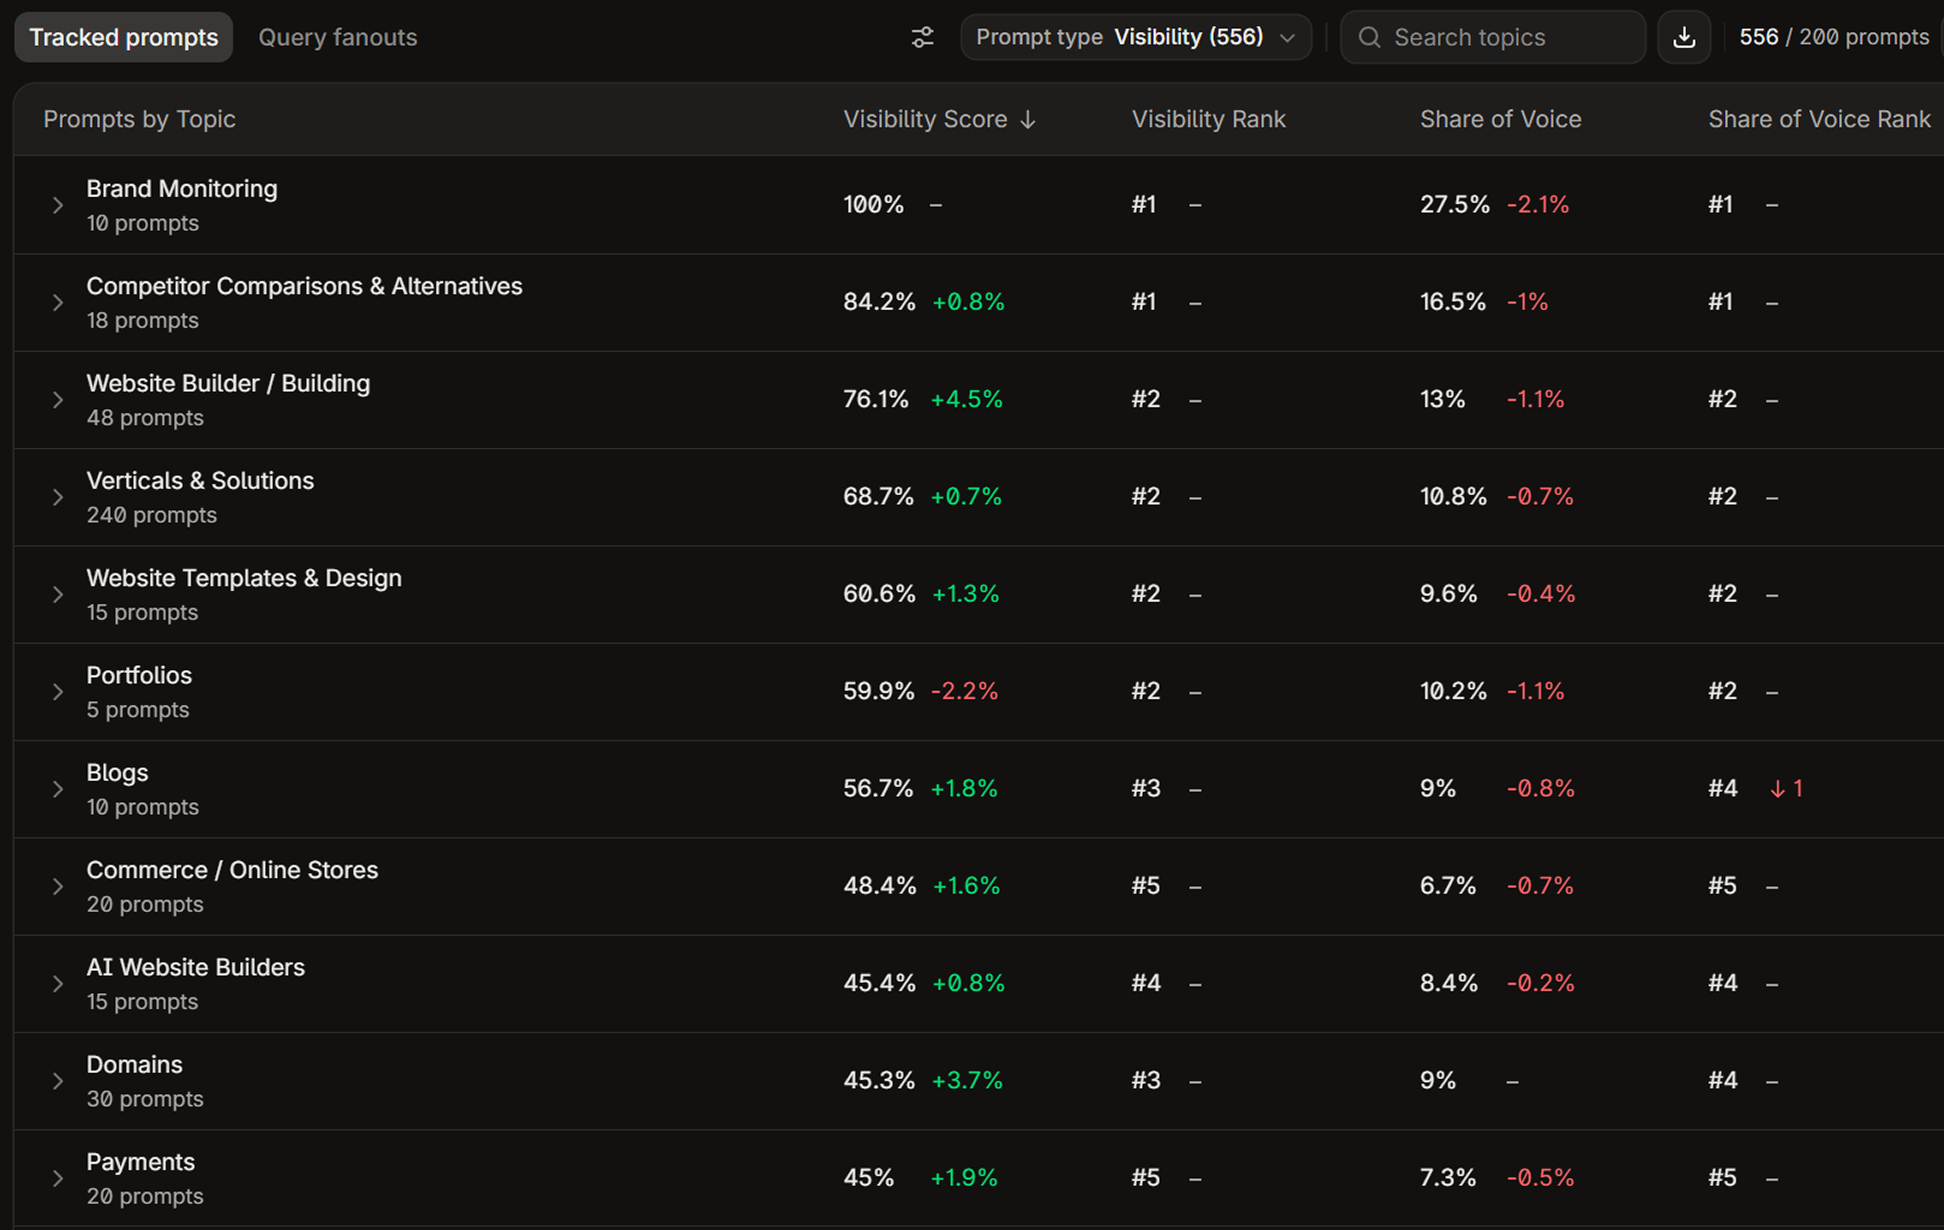Switch to the Query fanouts tab
Screen dimensions: 1944x1230
[337, 37]
